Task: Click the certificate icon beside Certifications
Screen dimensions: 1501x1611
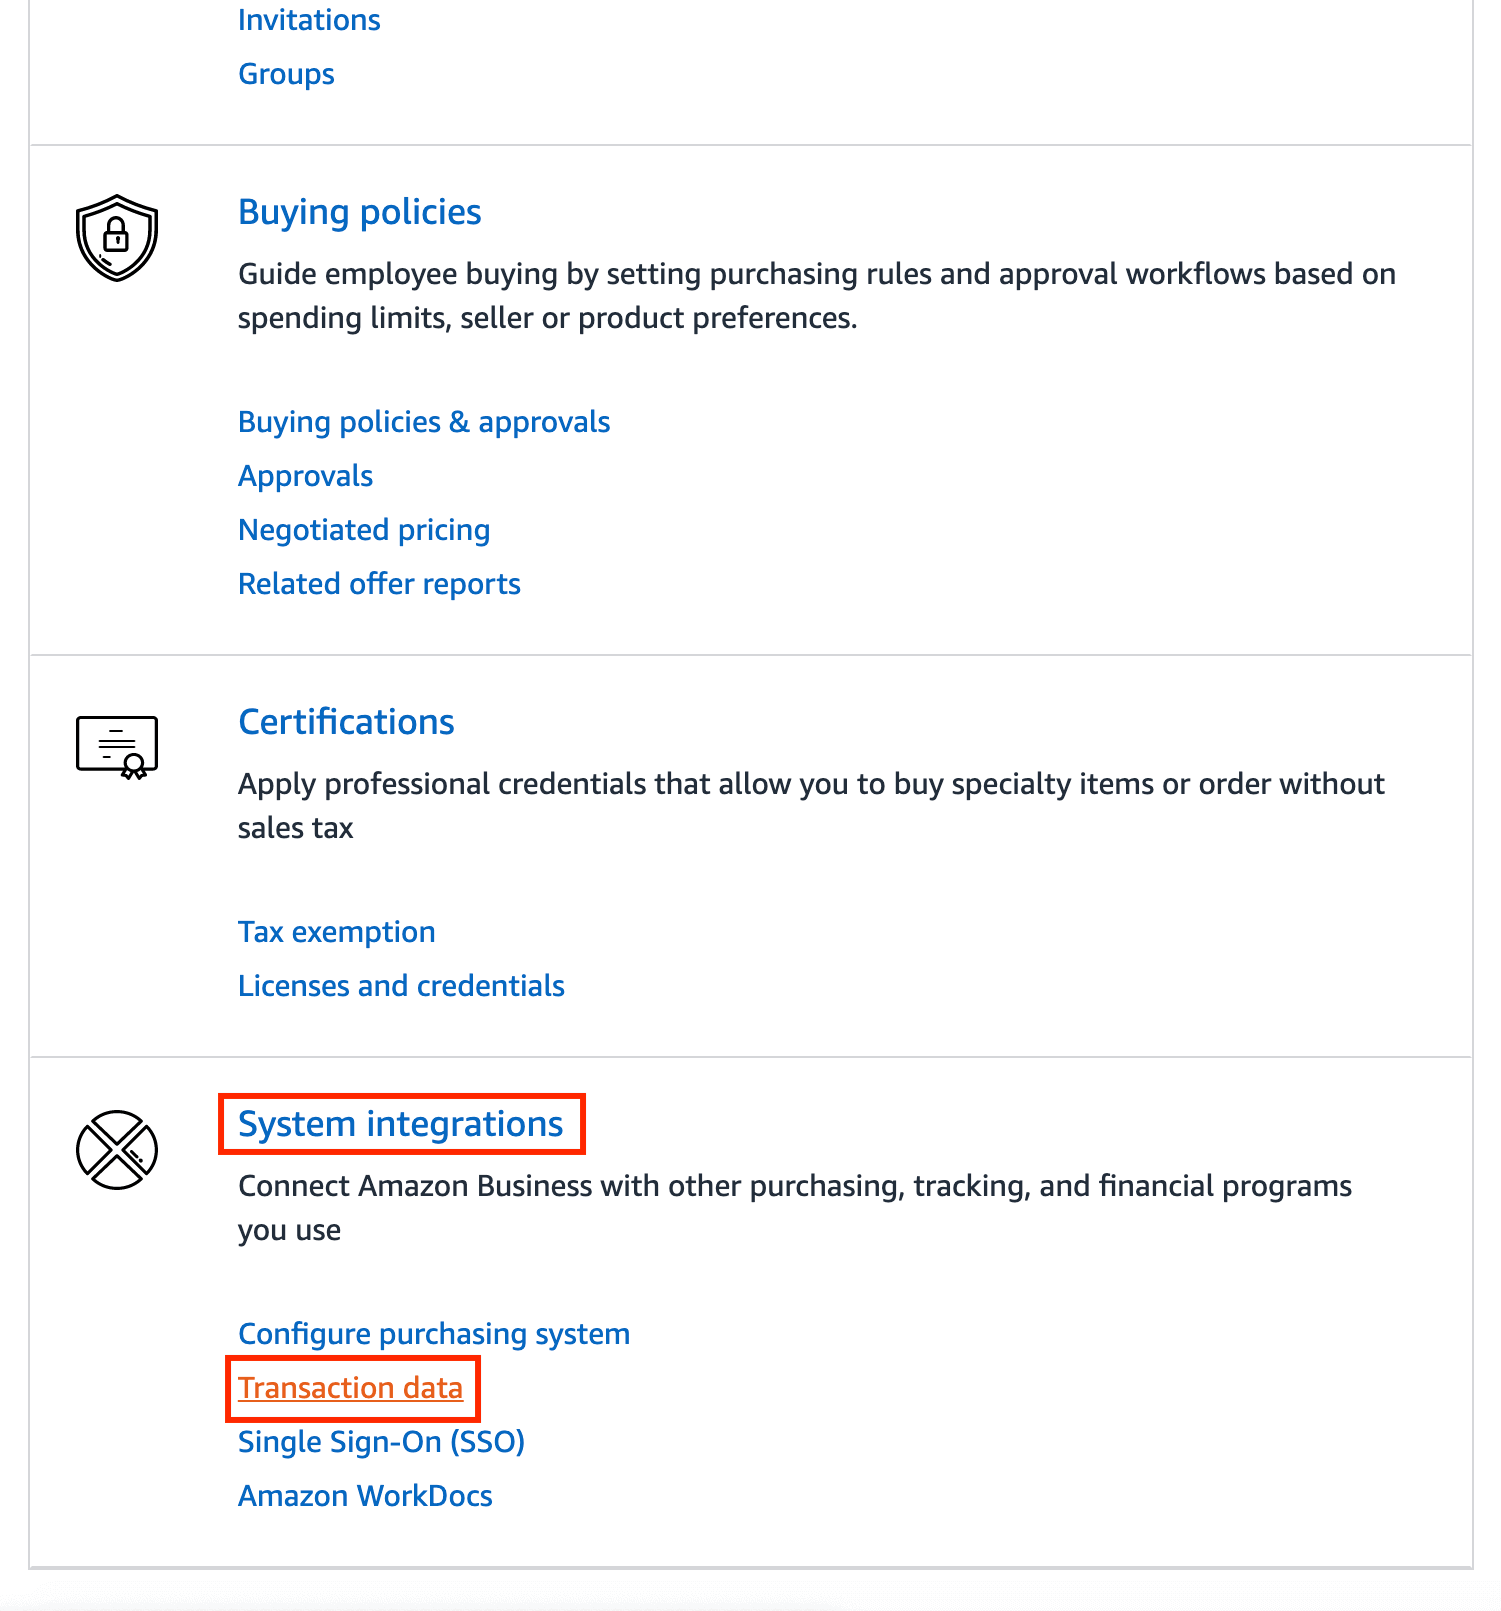Action: pos(116,745)
